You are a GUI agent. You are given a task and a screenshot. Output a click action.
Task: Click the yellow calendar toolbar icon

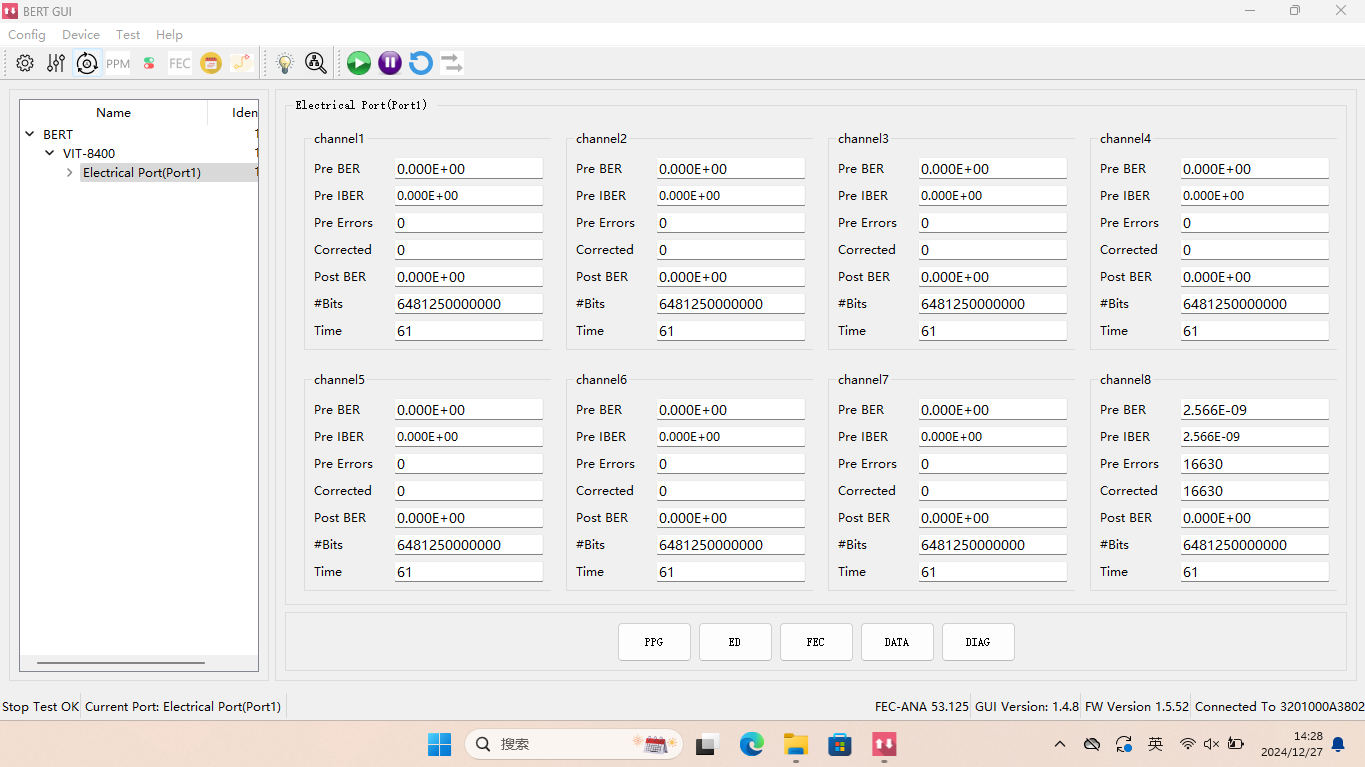click(x=211, y=63)
